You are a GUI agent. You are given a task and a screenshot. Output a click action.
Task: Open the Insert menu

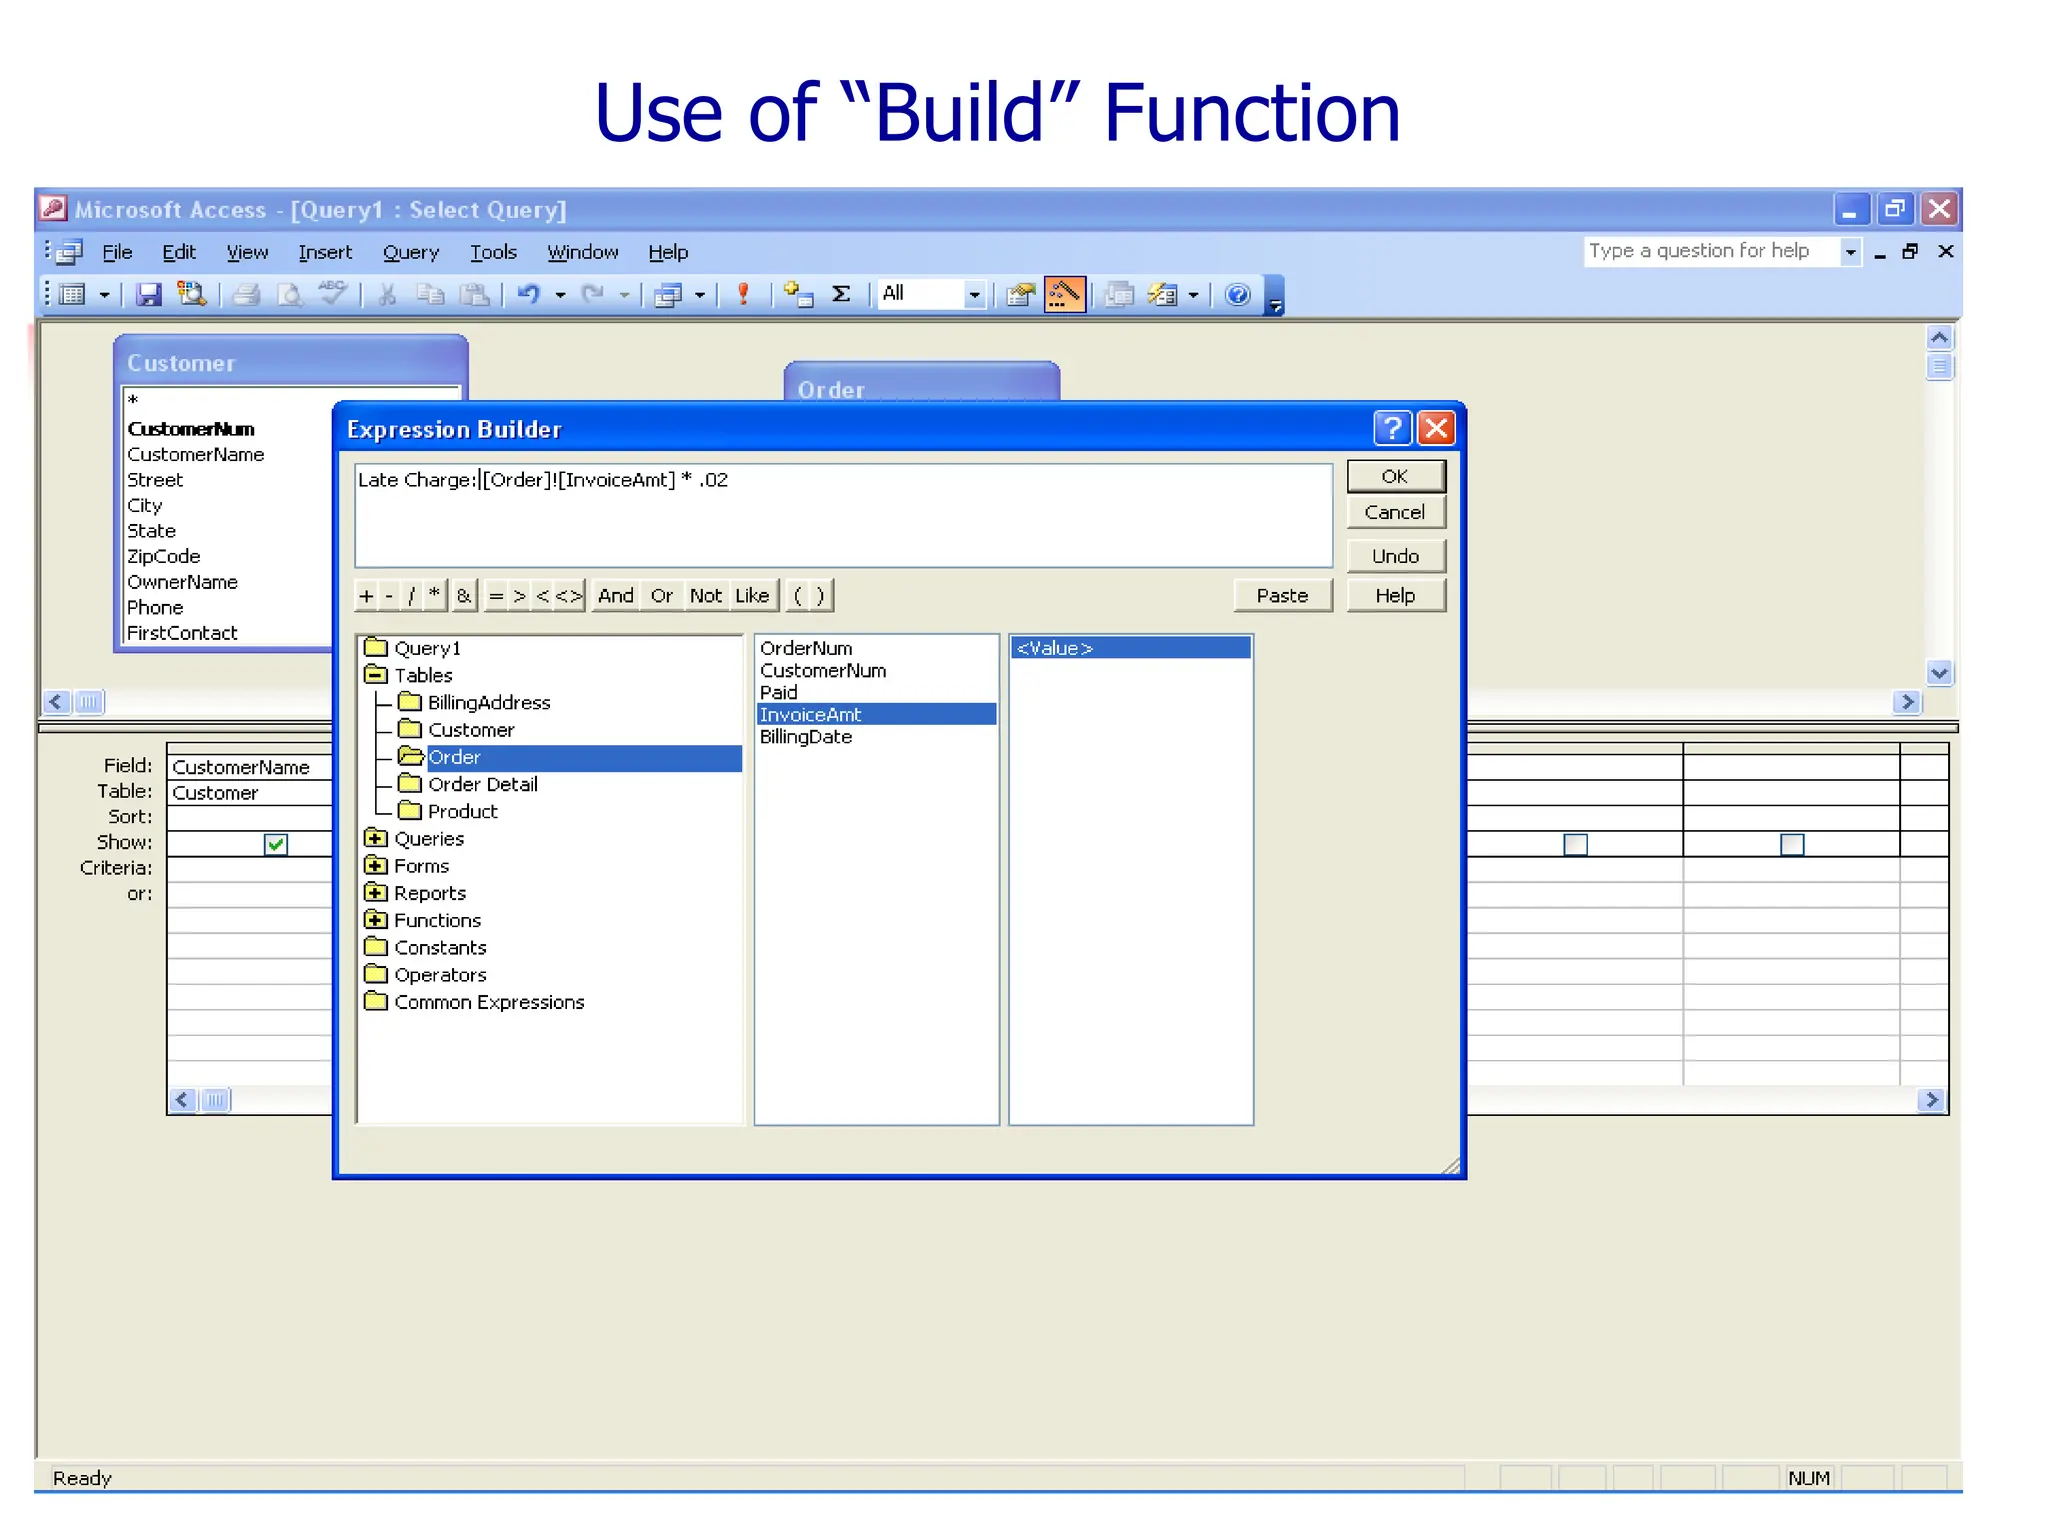[325, 252]
